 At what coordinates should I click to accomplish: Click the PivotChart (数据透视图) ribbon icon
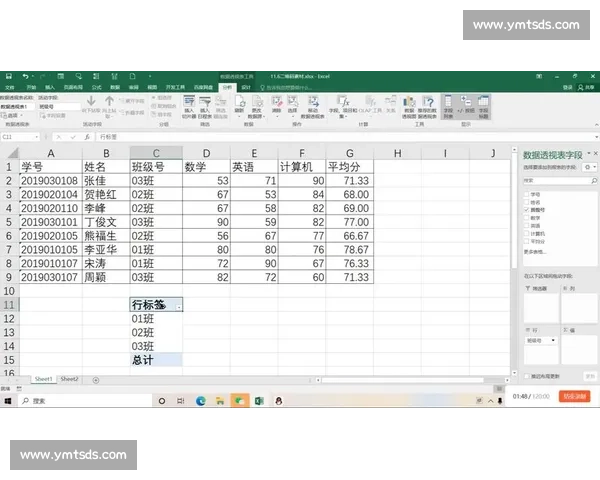tap(409, 105)
